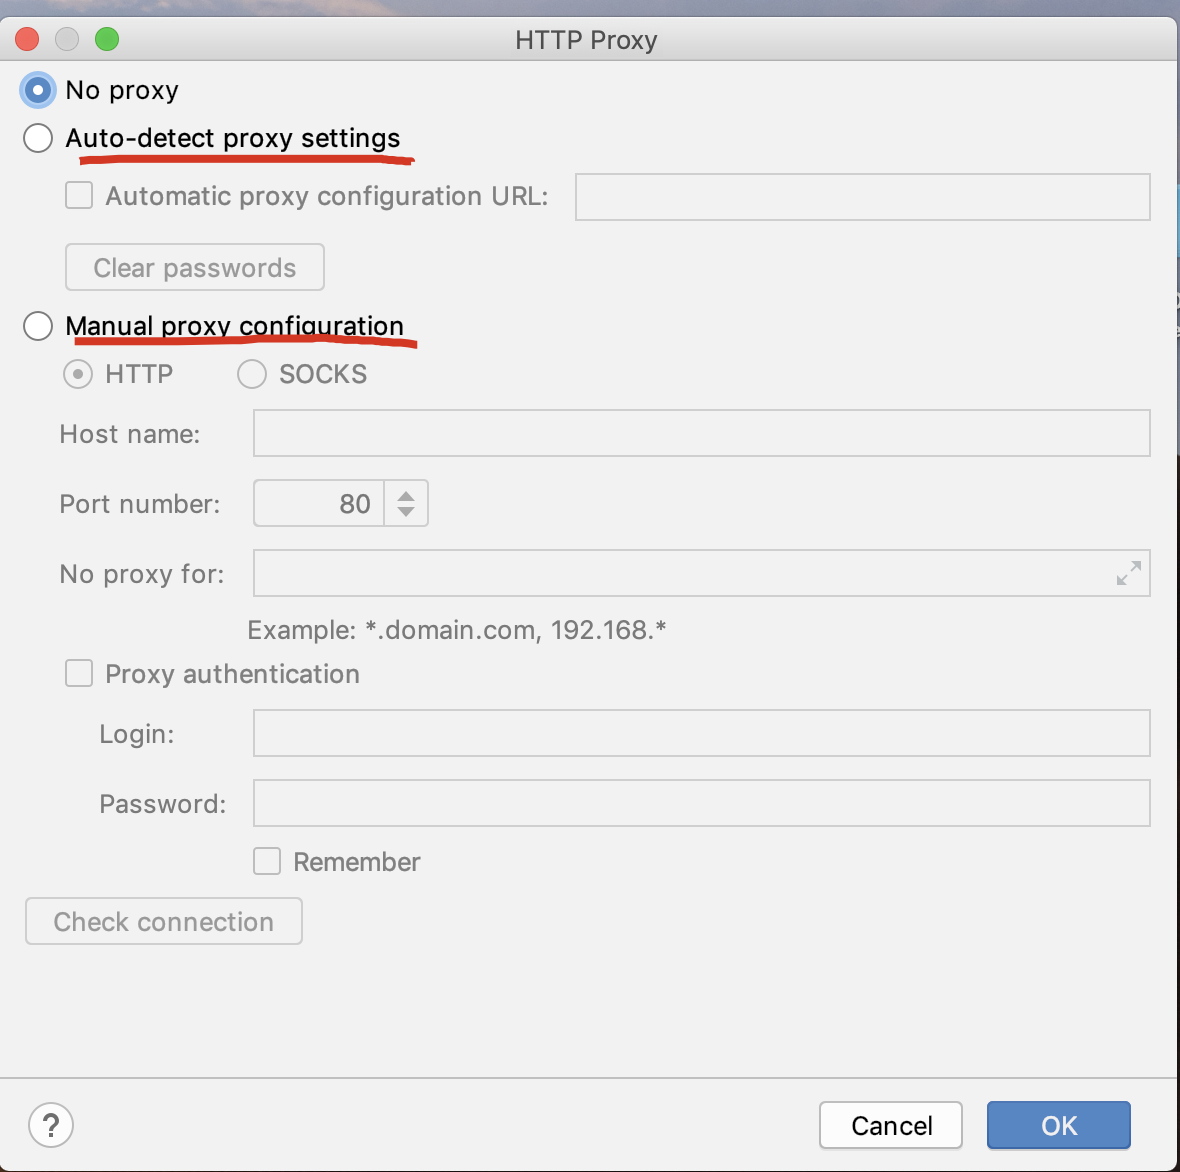Select the No proxy radio option
Screen dimensions: 1180x1172
coord(38,90)
